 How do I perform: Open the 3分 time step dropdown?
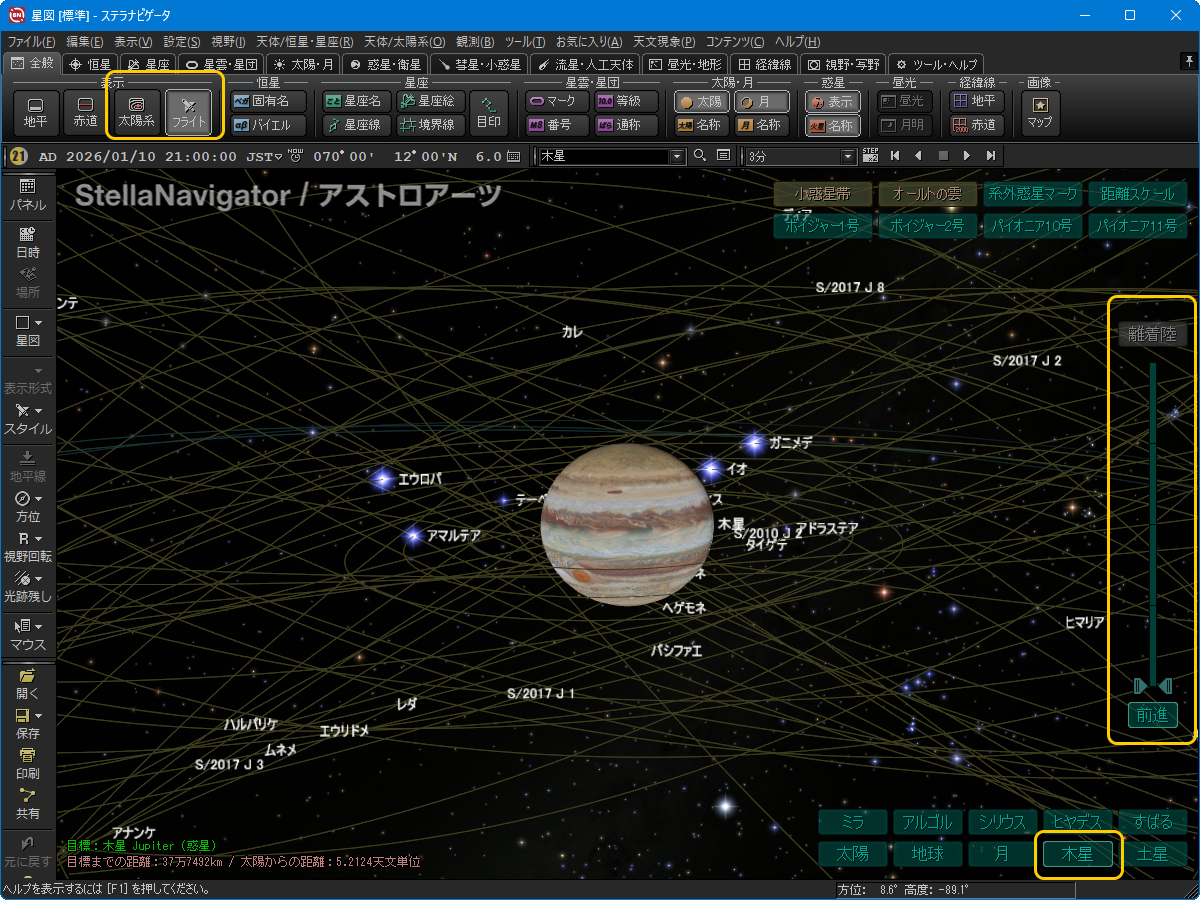tap(849, 156)
